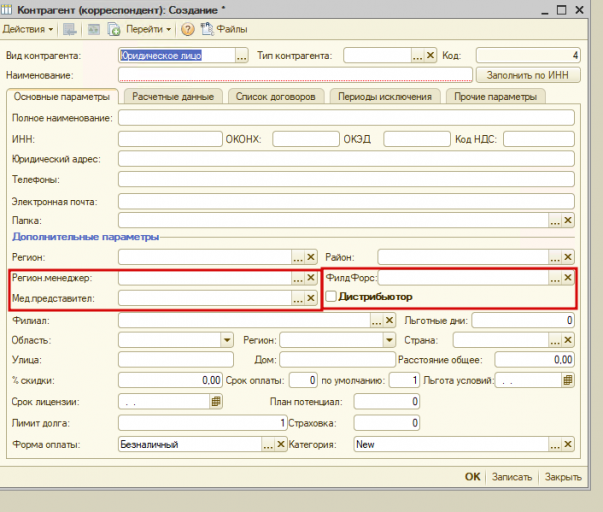
Task: Open Категория selection ellipsis button
Action: click(x=555, y=445)
